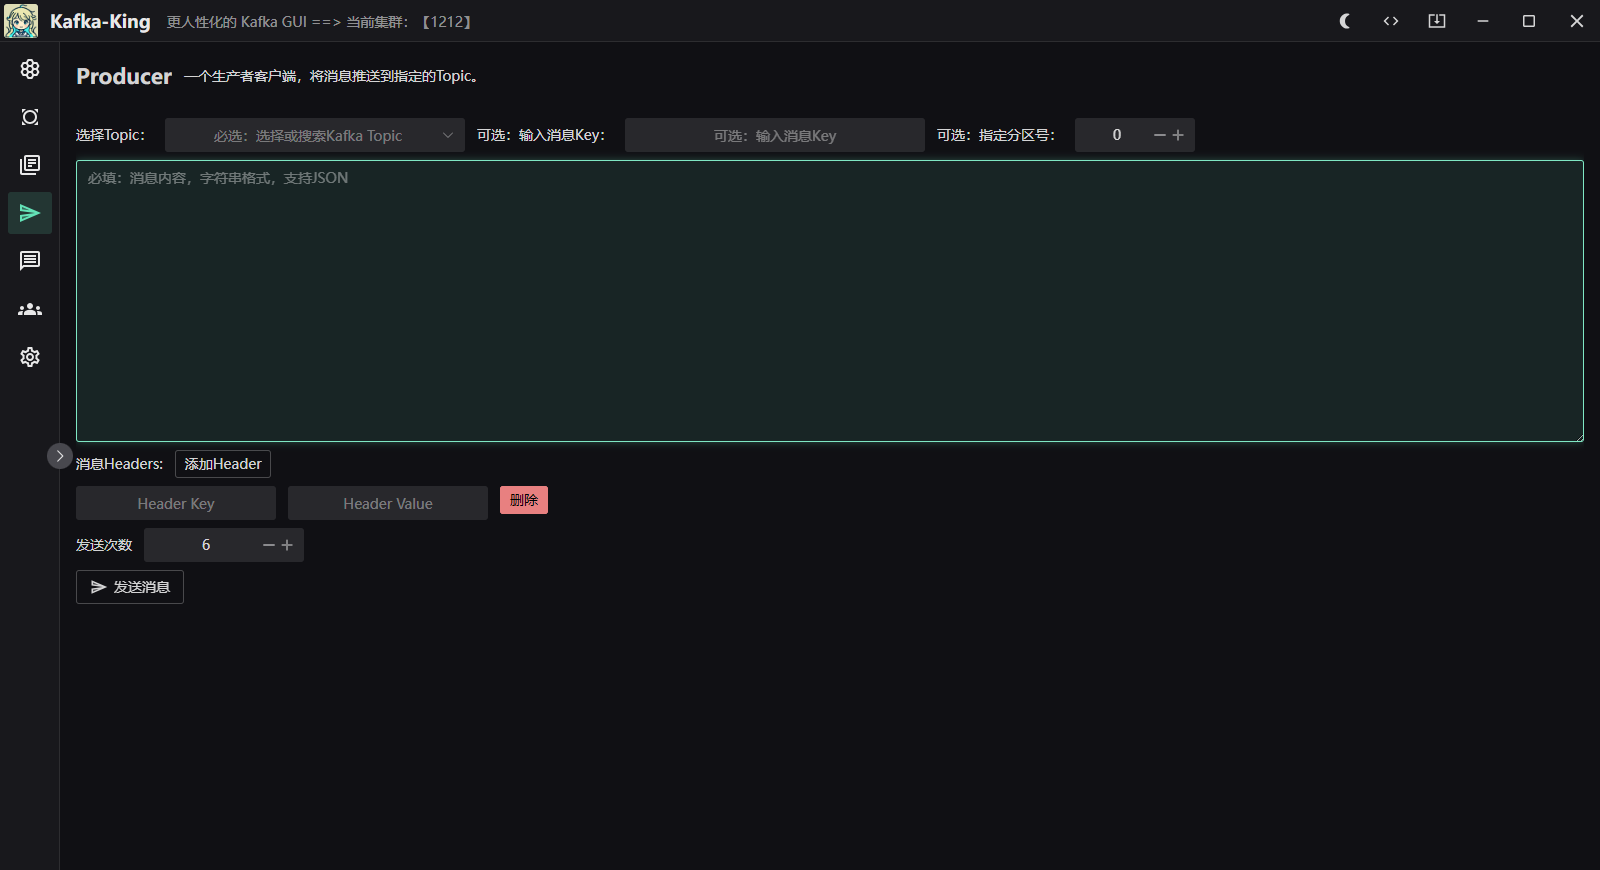Viewport: 1600px width, 870px height.
Task: Close the Kafka-King window
Action: coord(1577,21)
